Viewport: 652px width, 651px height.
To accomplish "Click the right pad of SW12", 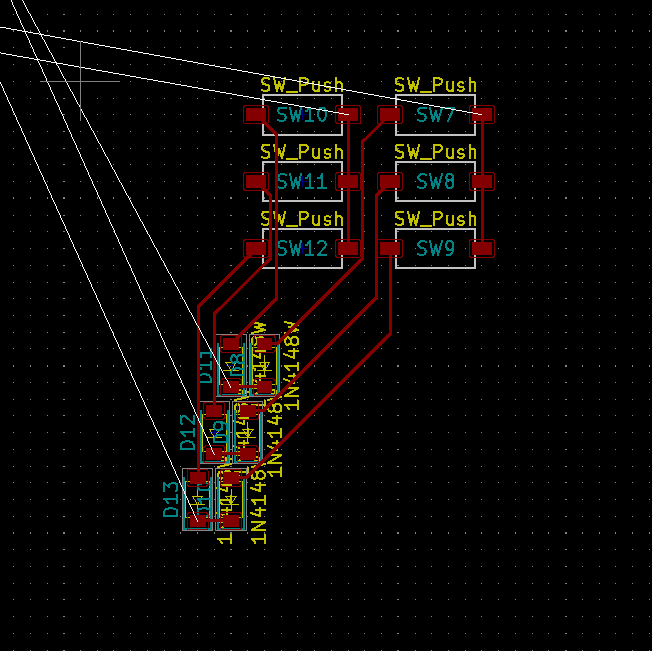I will point(348,248).
